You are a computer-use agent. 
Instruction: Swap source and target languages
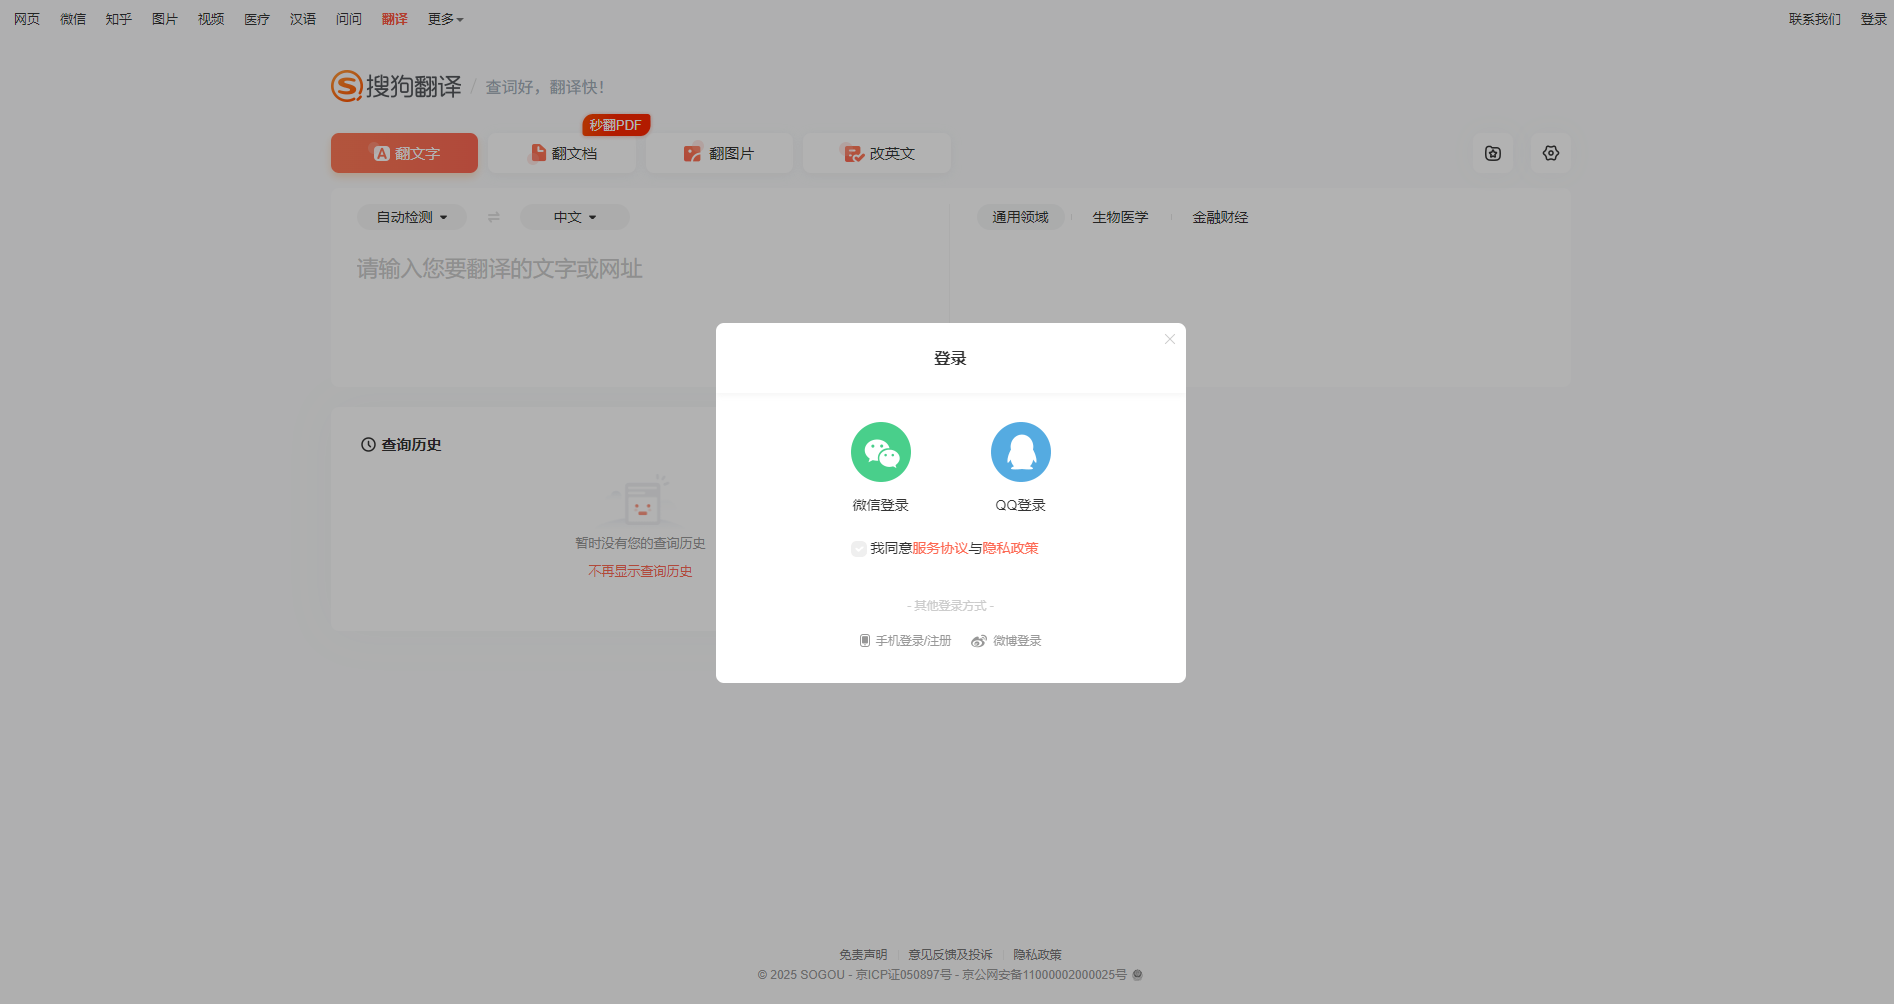tap(493, 216)
